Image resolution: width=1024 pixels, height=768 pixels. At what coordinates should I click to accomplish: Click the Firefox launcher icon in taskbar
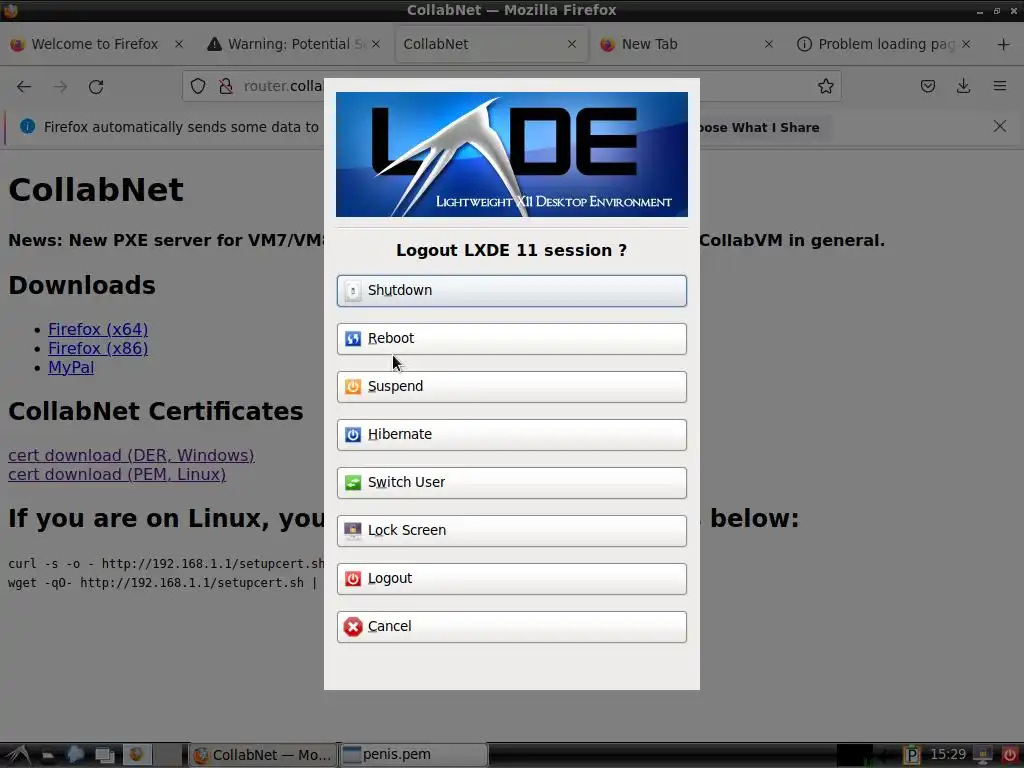tap(136, 755)
